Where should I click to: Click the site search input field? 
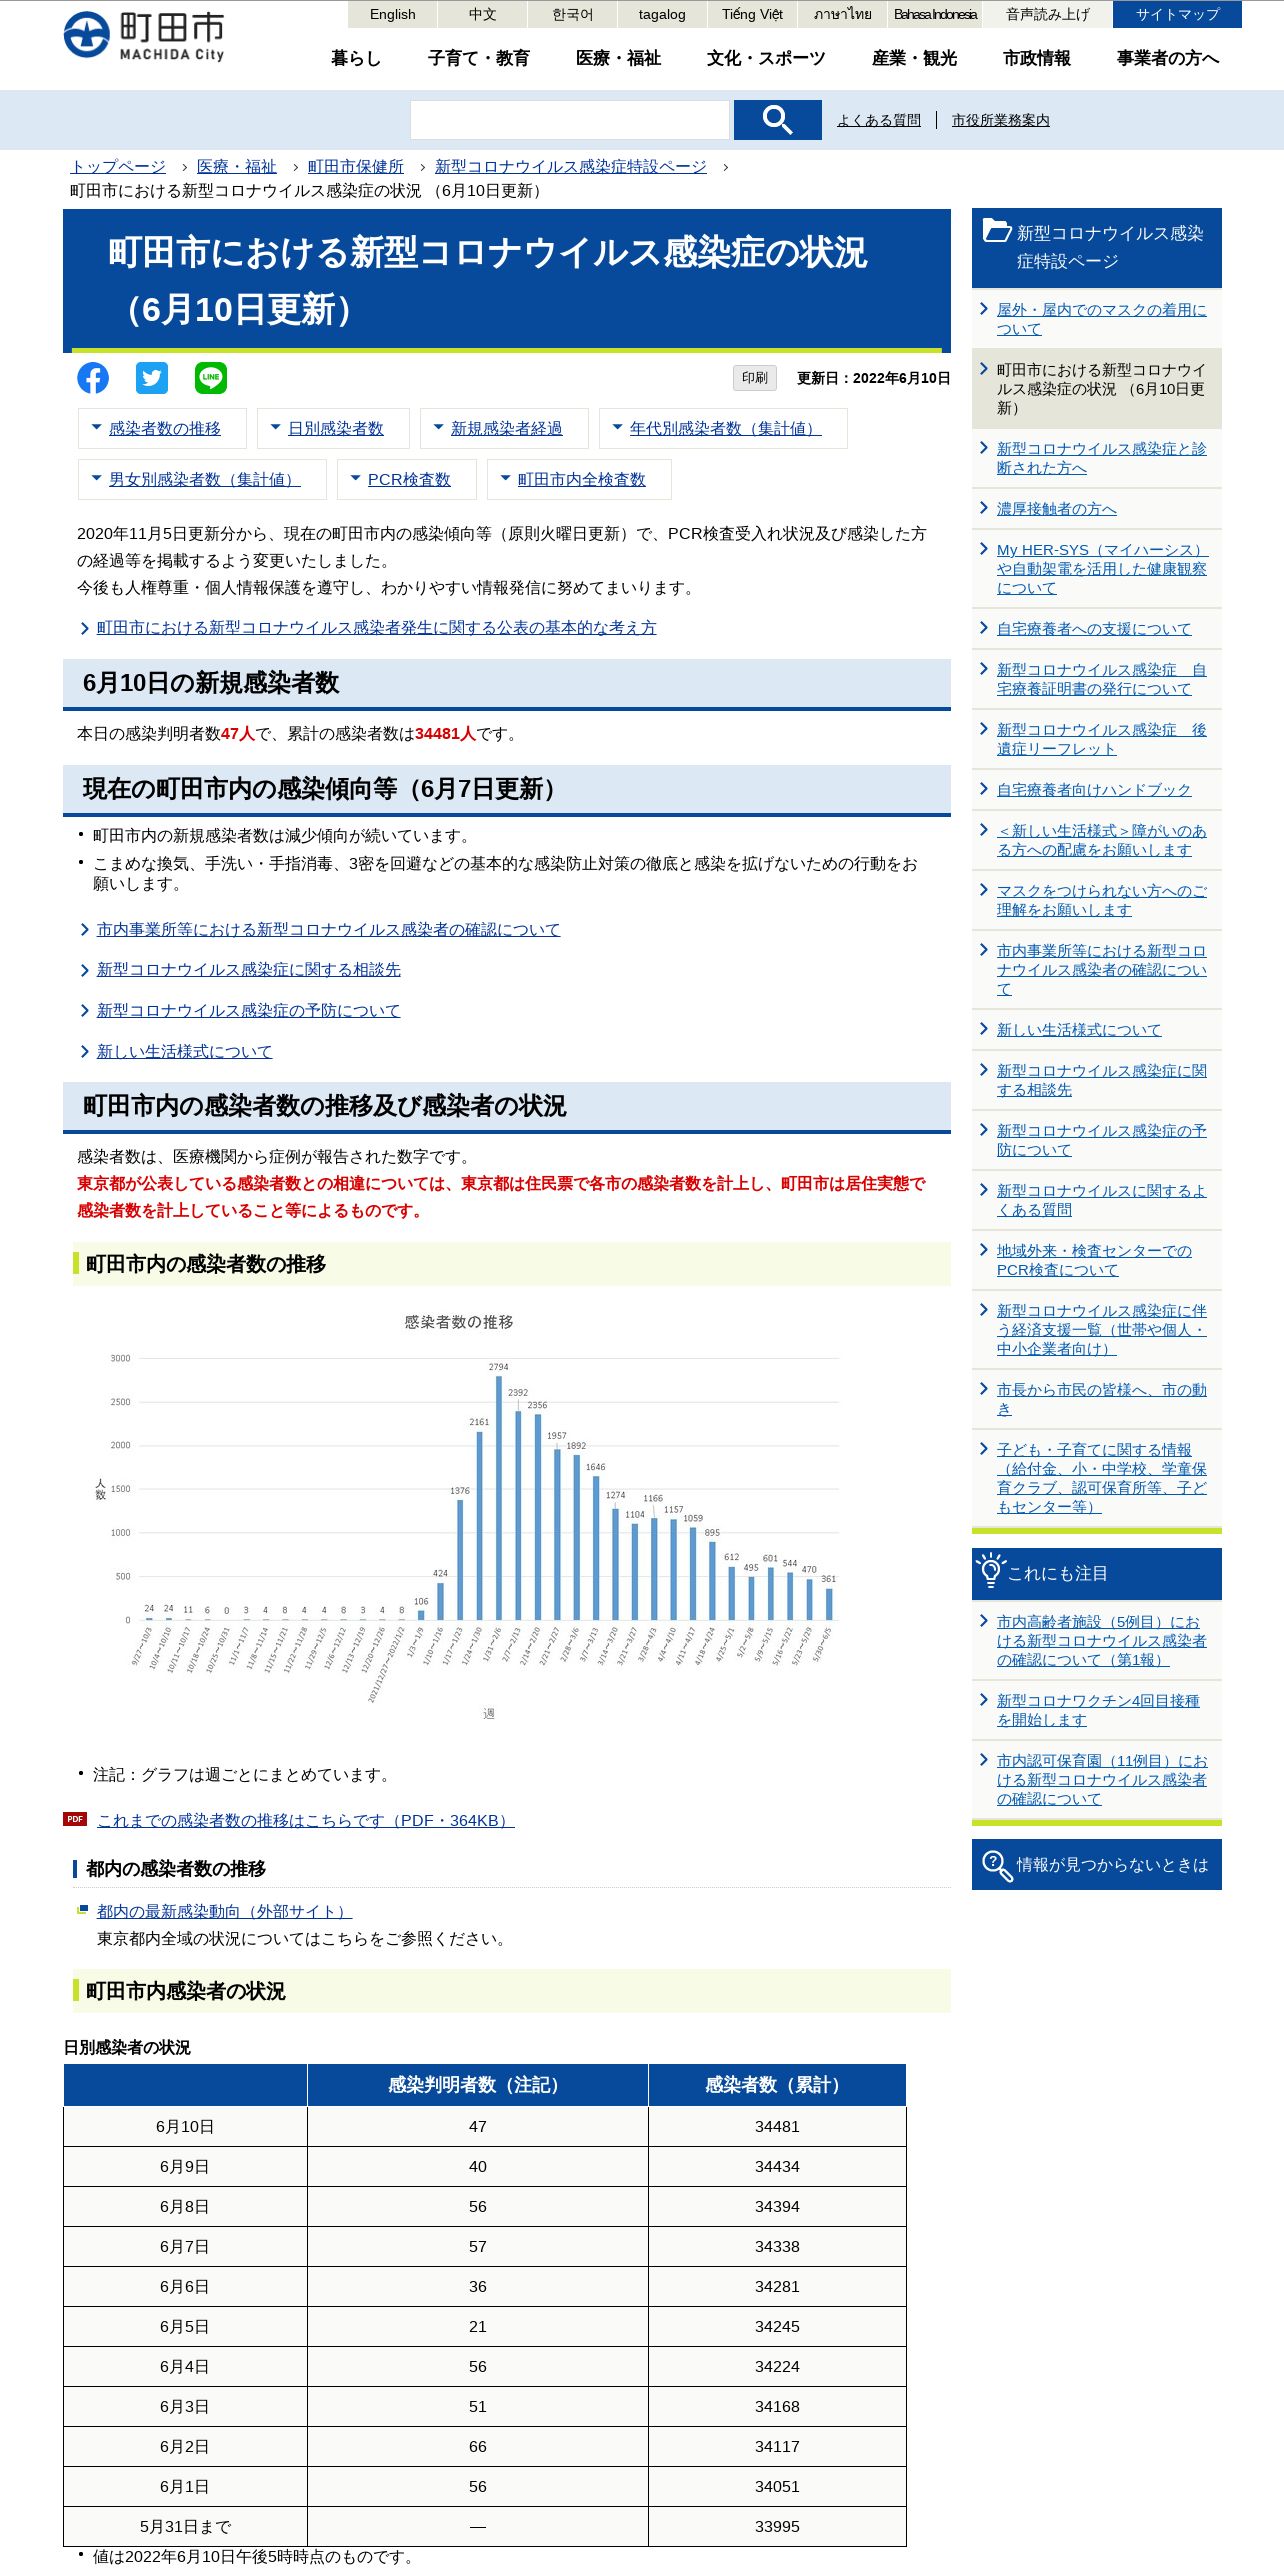570,120
